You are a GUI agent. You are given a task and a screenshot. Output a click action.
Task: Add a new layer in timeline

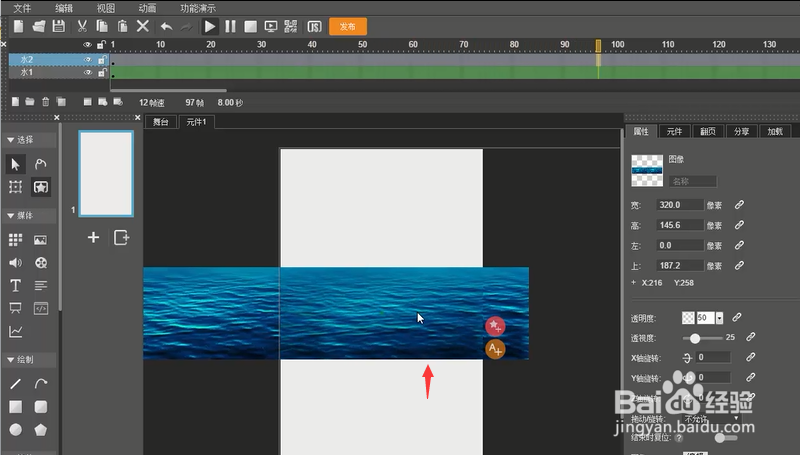pyautogui.click(x=15, y=102)
